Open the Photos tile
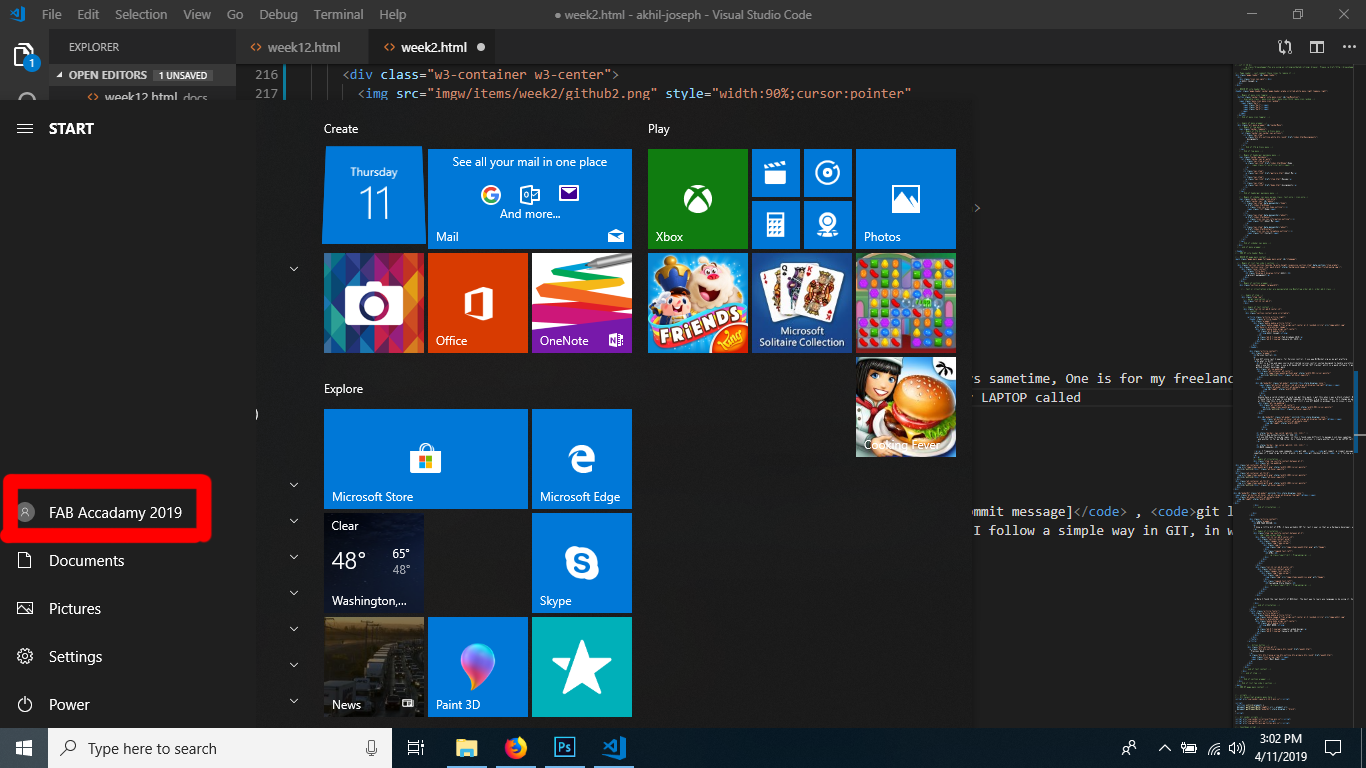This screenshot has width=1366, height=768. tap(906, 199)
